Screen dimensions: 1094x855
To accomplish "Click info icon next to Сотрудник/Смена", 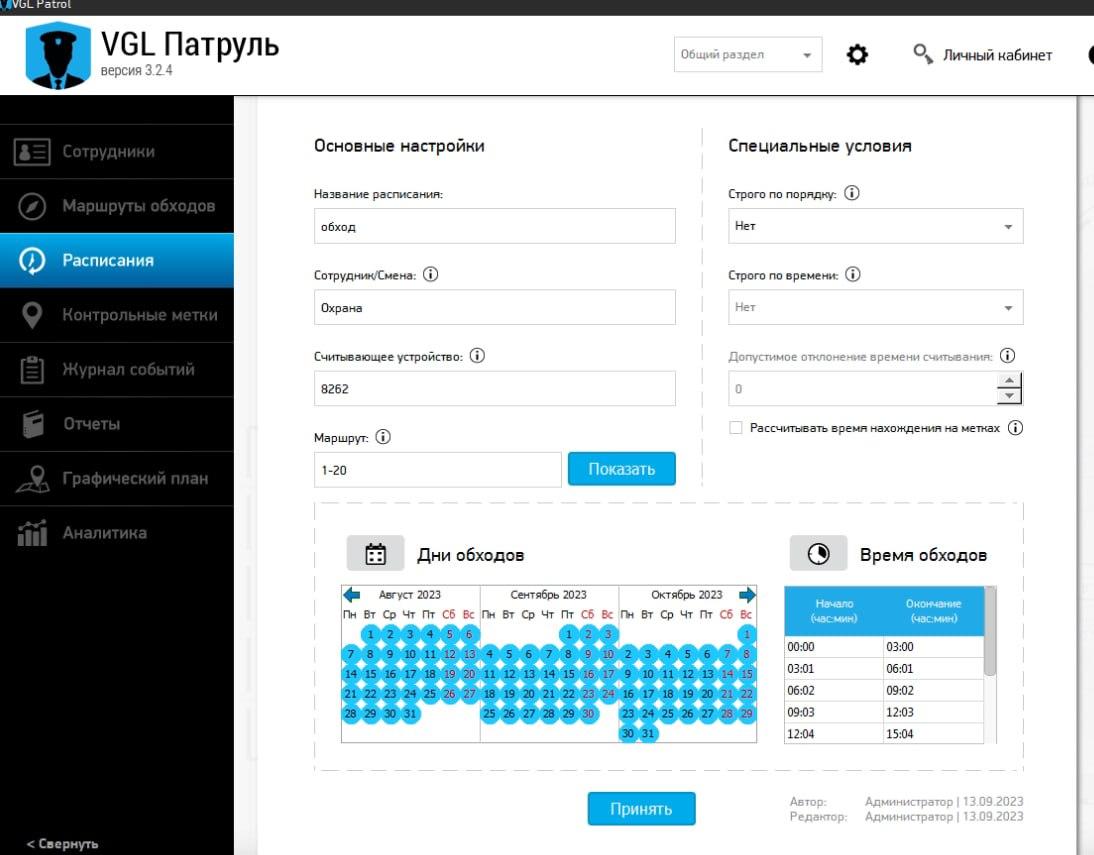I will tap(430, 274).
